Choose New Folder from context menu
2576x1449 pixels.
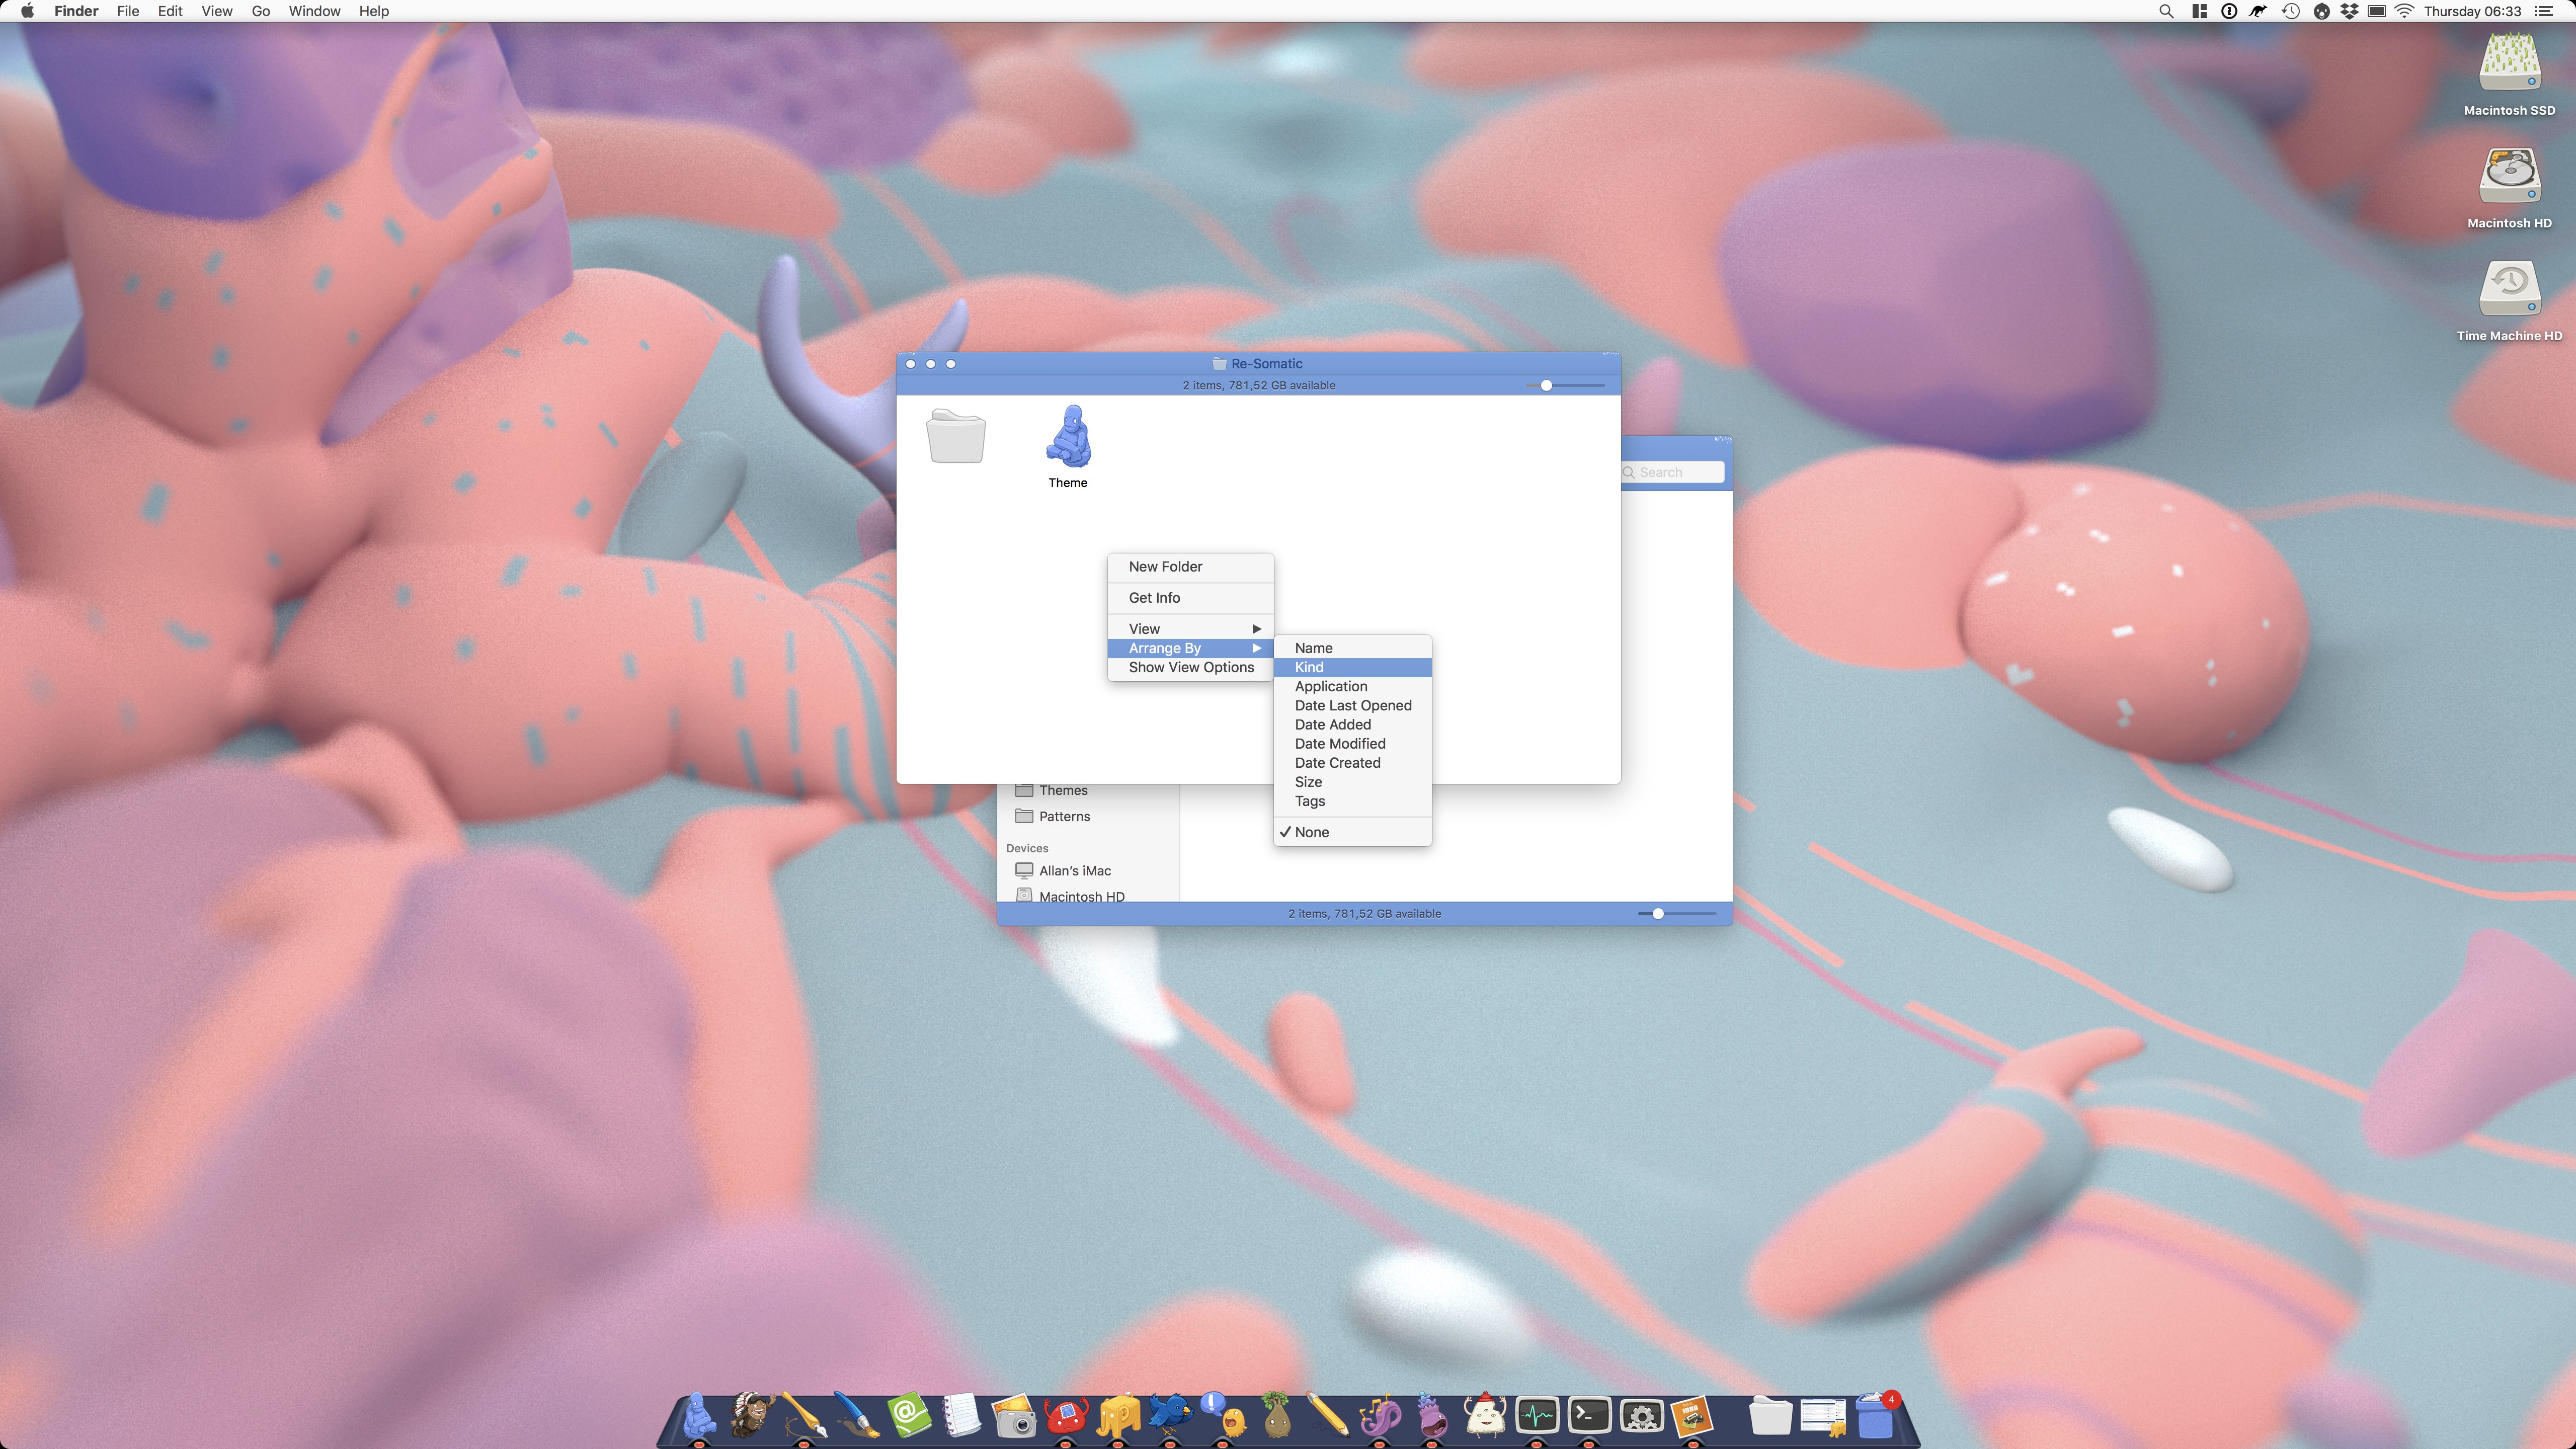pos(1165,566)
